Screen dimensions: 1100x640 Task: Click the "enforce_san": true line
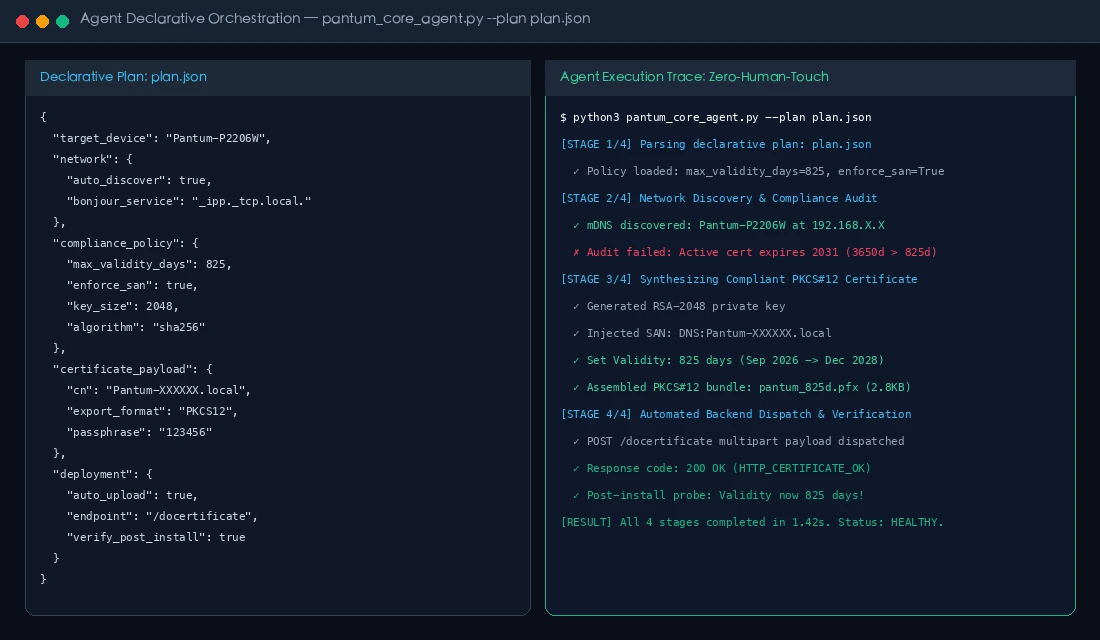click(132, 286)
